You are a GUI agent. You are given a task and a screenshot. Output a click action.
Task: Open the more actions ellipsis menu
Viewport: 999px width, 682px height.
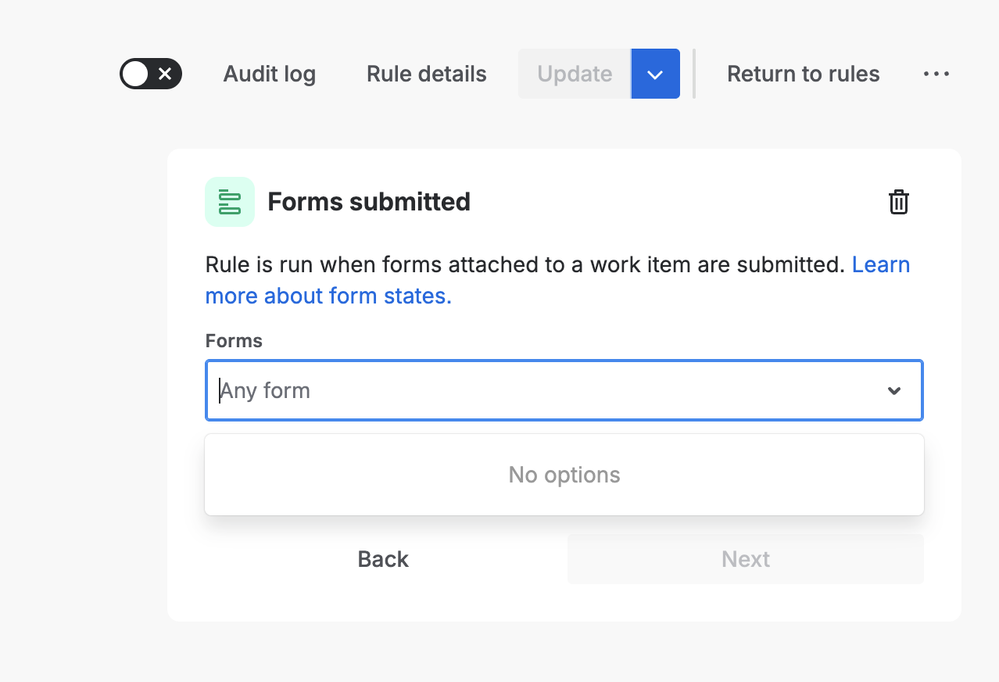pos(936,74)
